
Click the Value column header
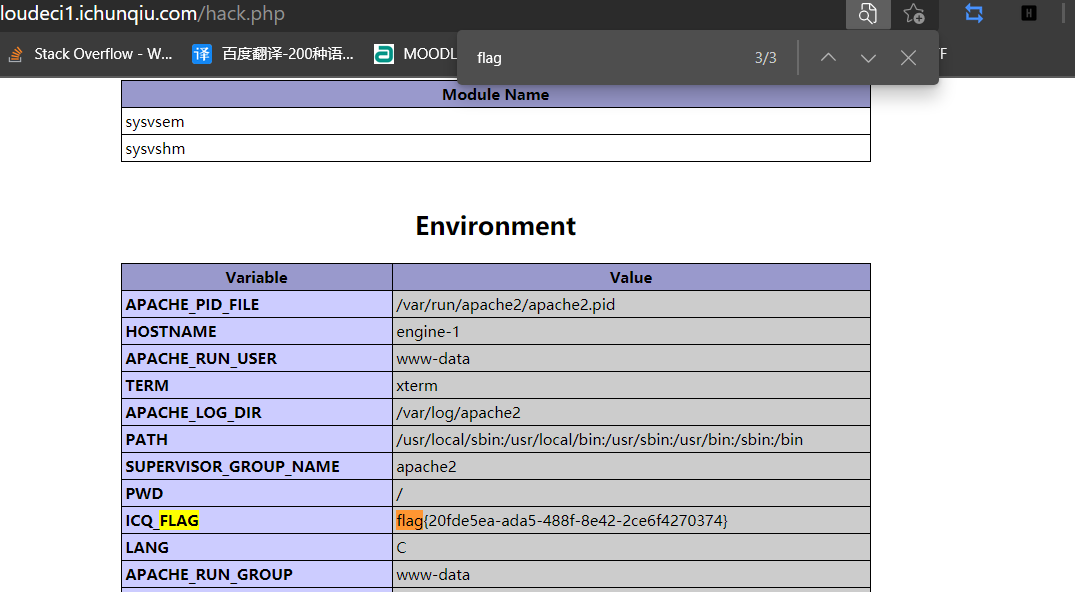[631, 277]
